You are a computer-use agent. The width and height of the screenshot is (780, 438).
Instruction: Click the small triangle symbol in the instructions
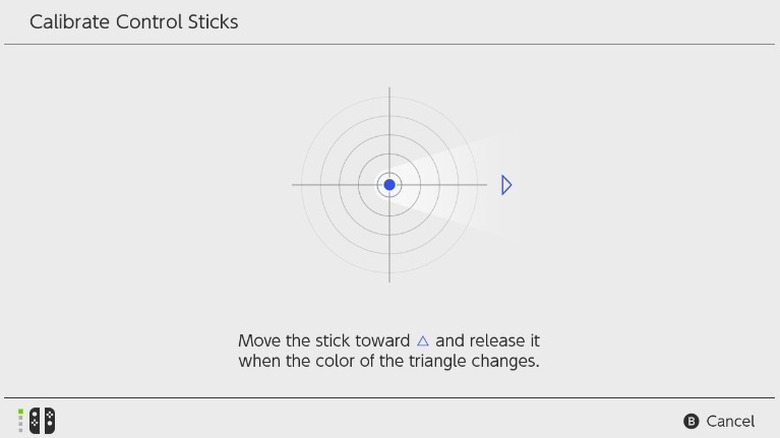tap(423, 341)
